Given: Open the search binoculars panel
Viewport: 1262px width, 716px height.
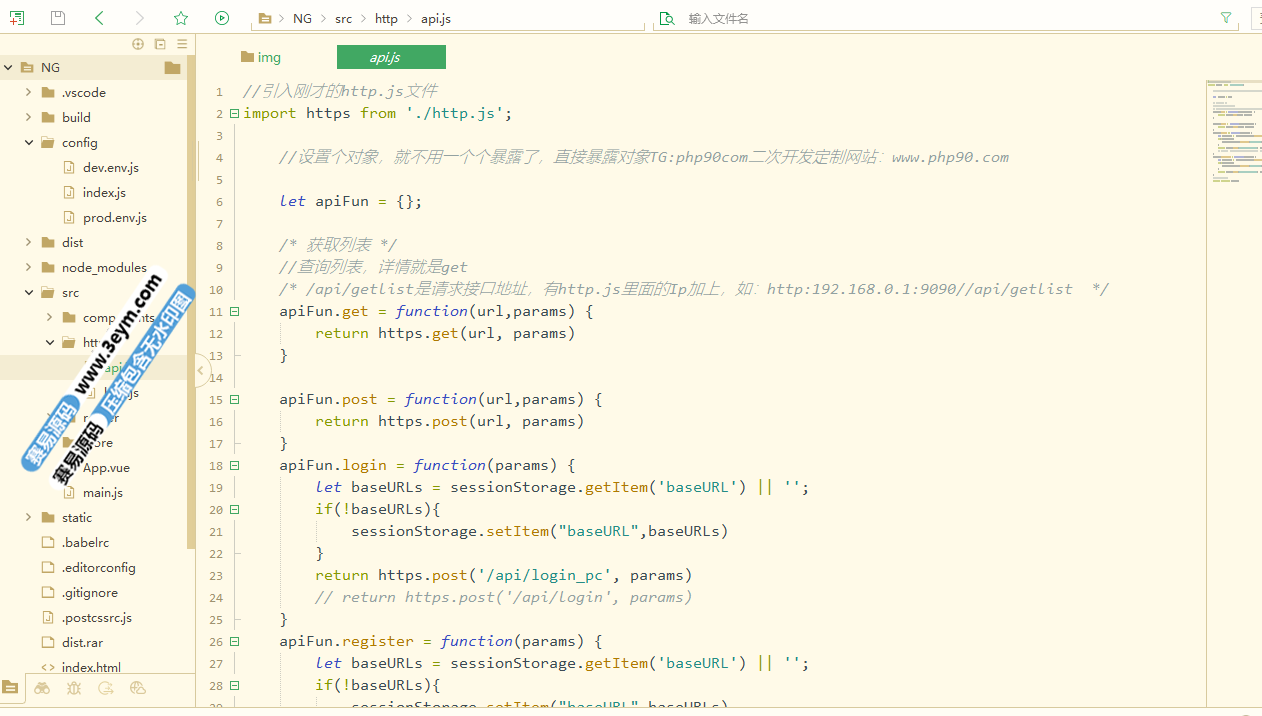Looking at the screenshot, I should [x=42, y=688].
